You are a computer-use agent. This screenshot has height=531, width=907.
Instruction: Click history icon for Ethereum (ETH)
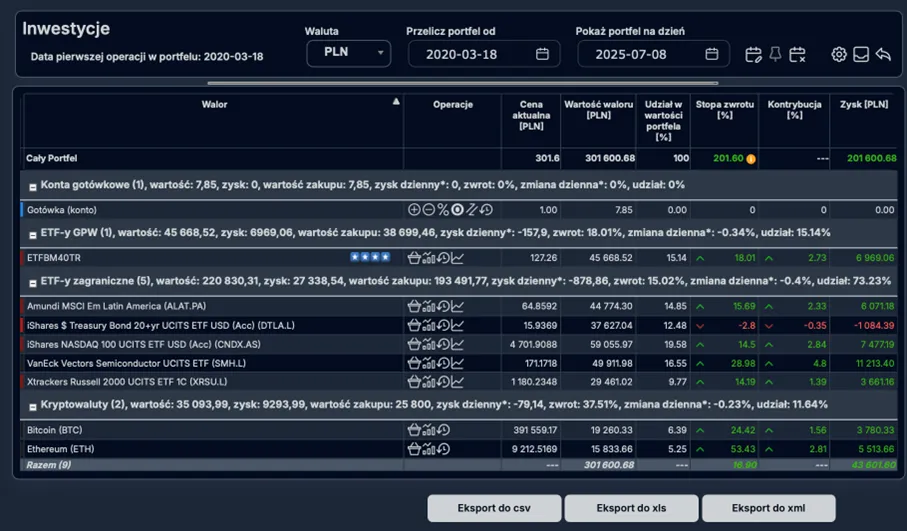(x=443, y=449)
